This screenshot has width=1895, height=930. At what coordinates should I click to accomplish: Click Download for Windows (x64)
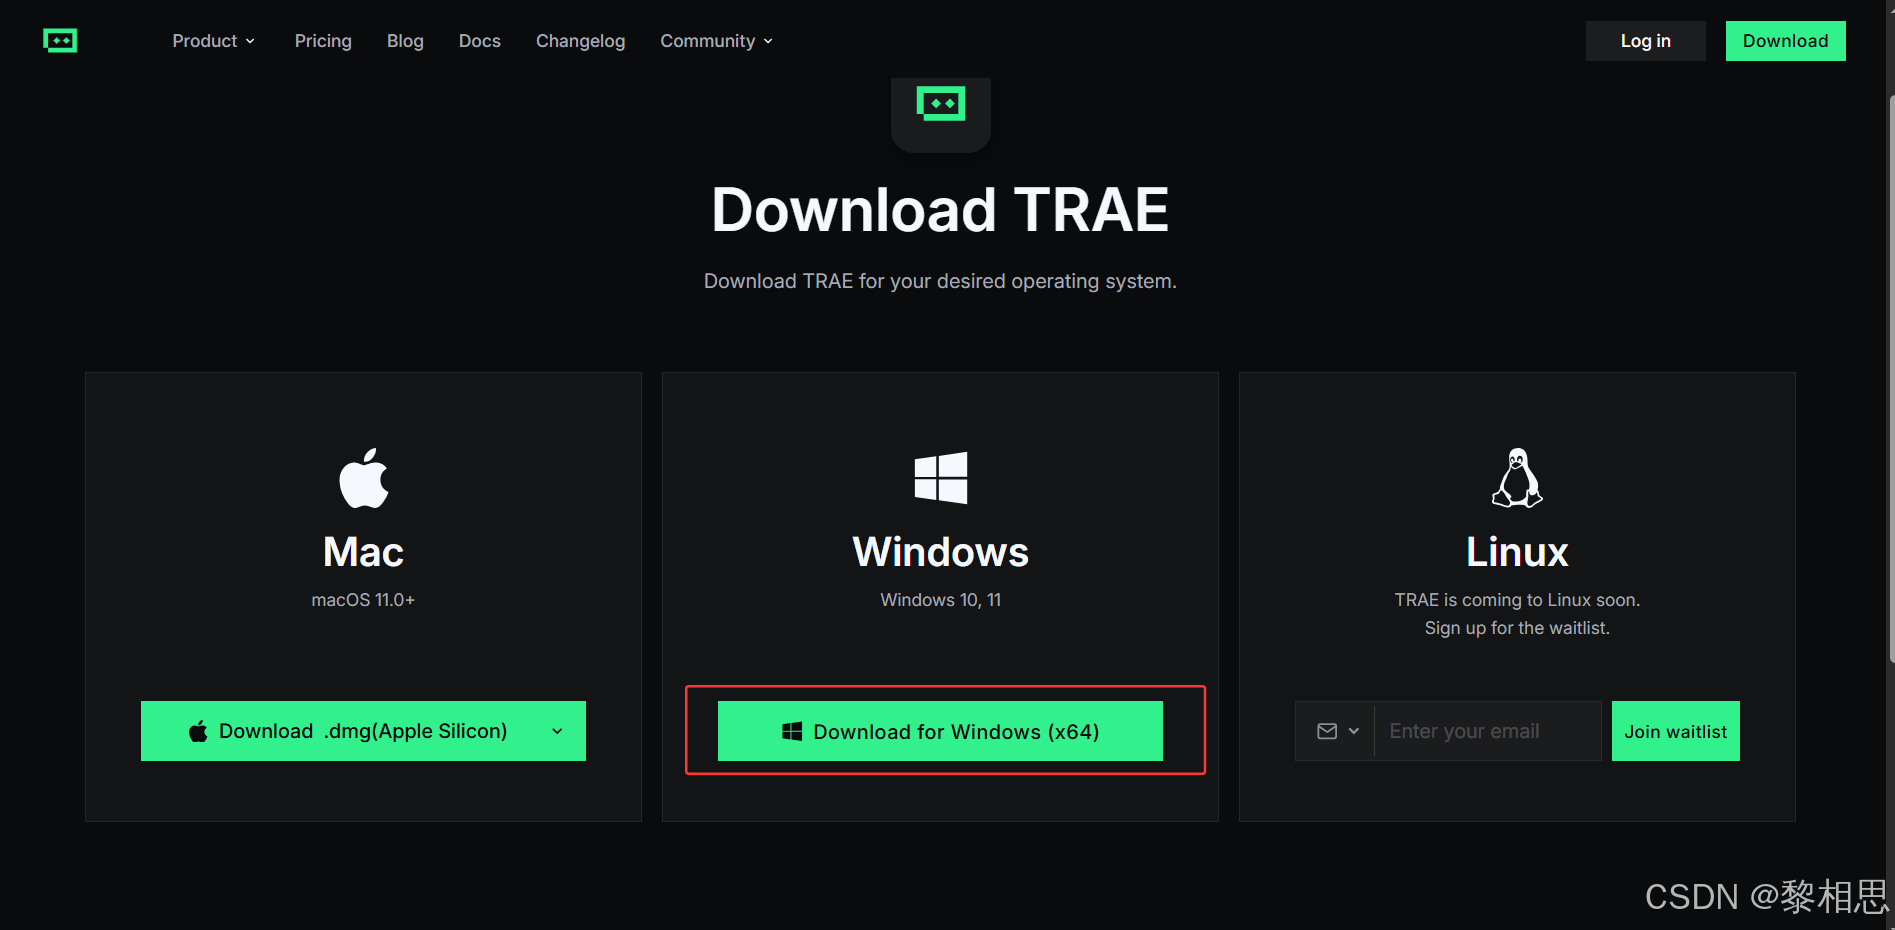click(x=940, y=731)
